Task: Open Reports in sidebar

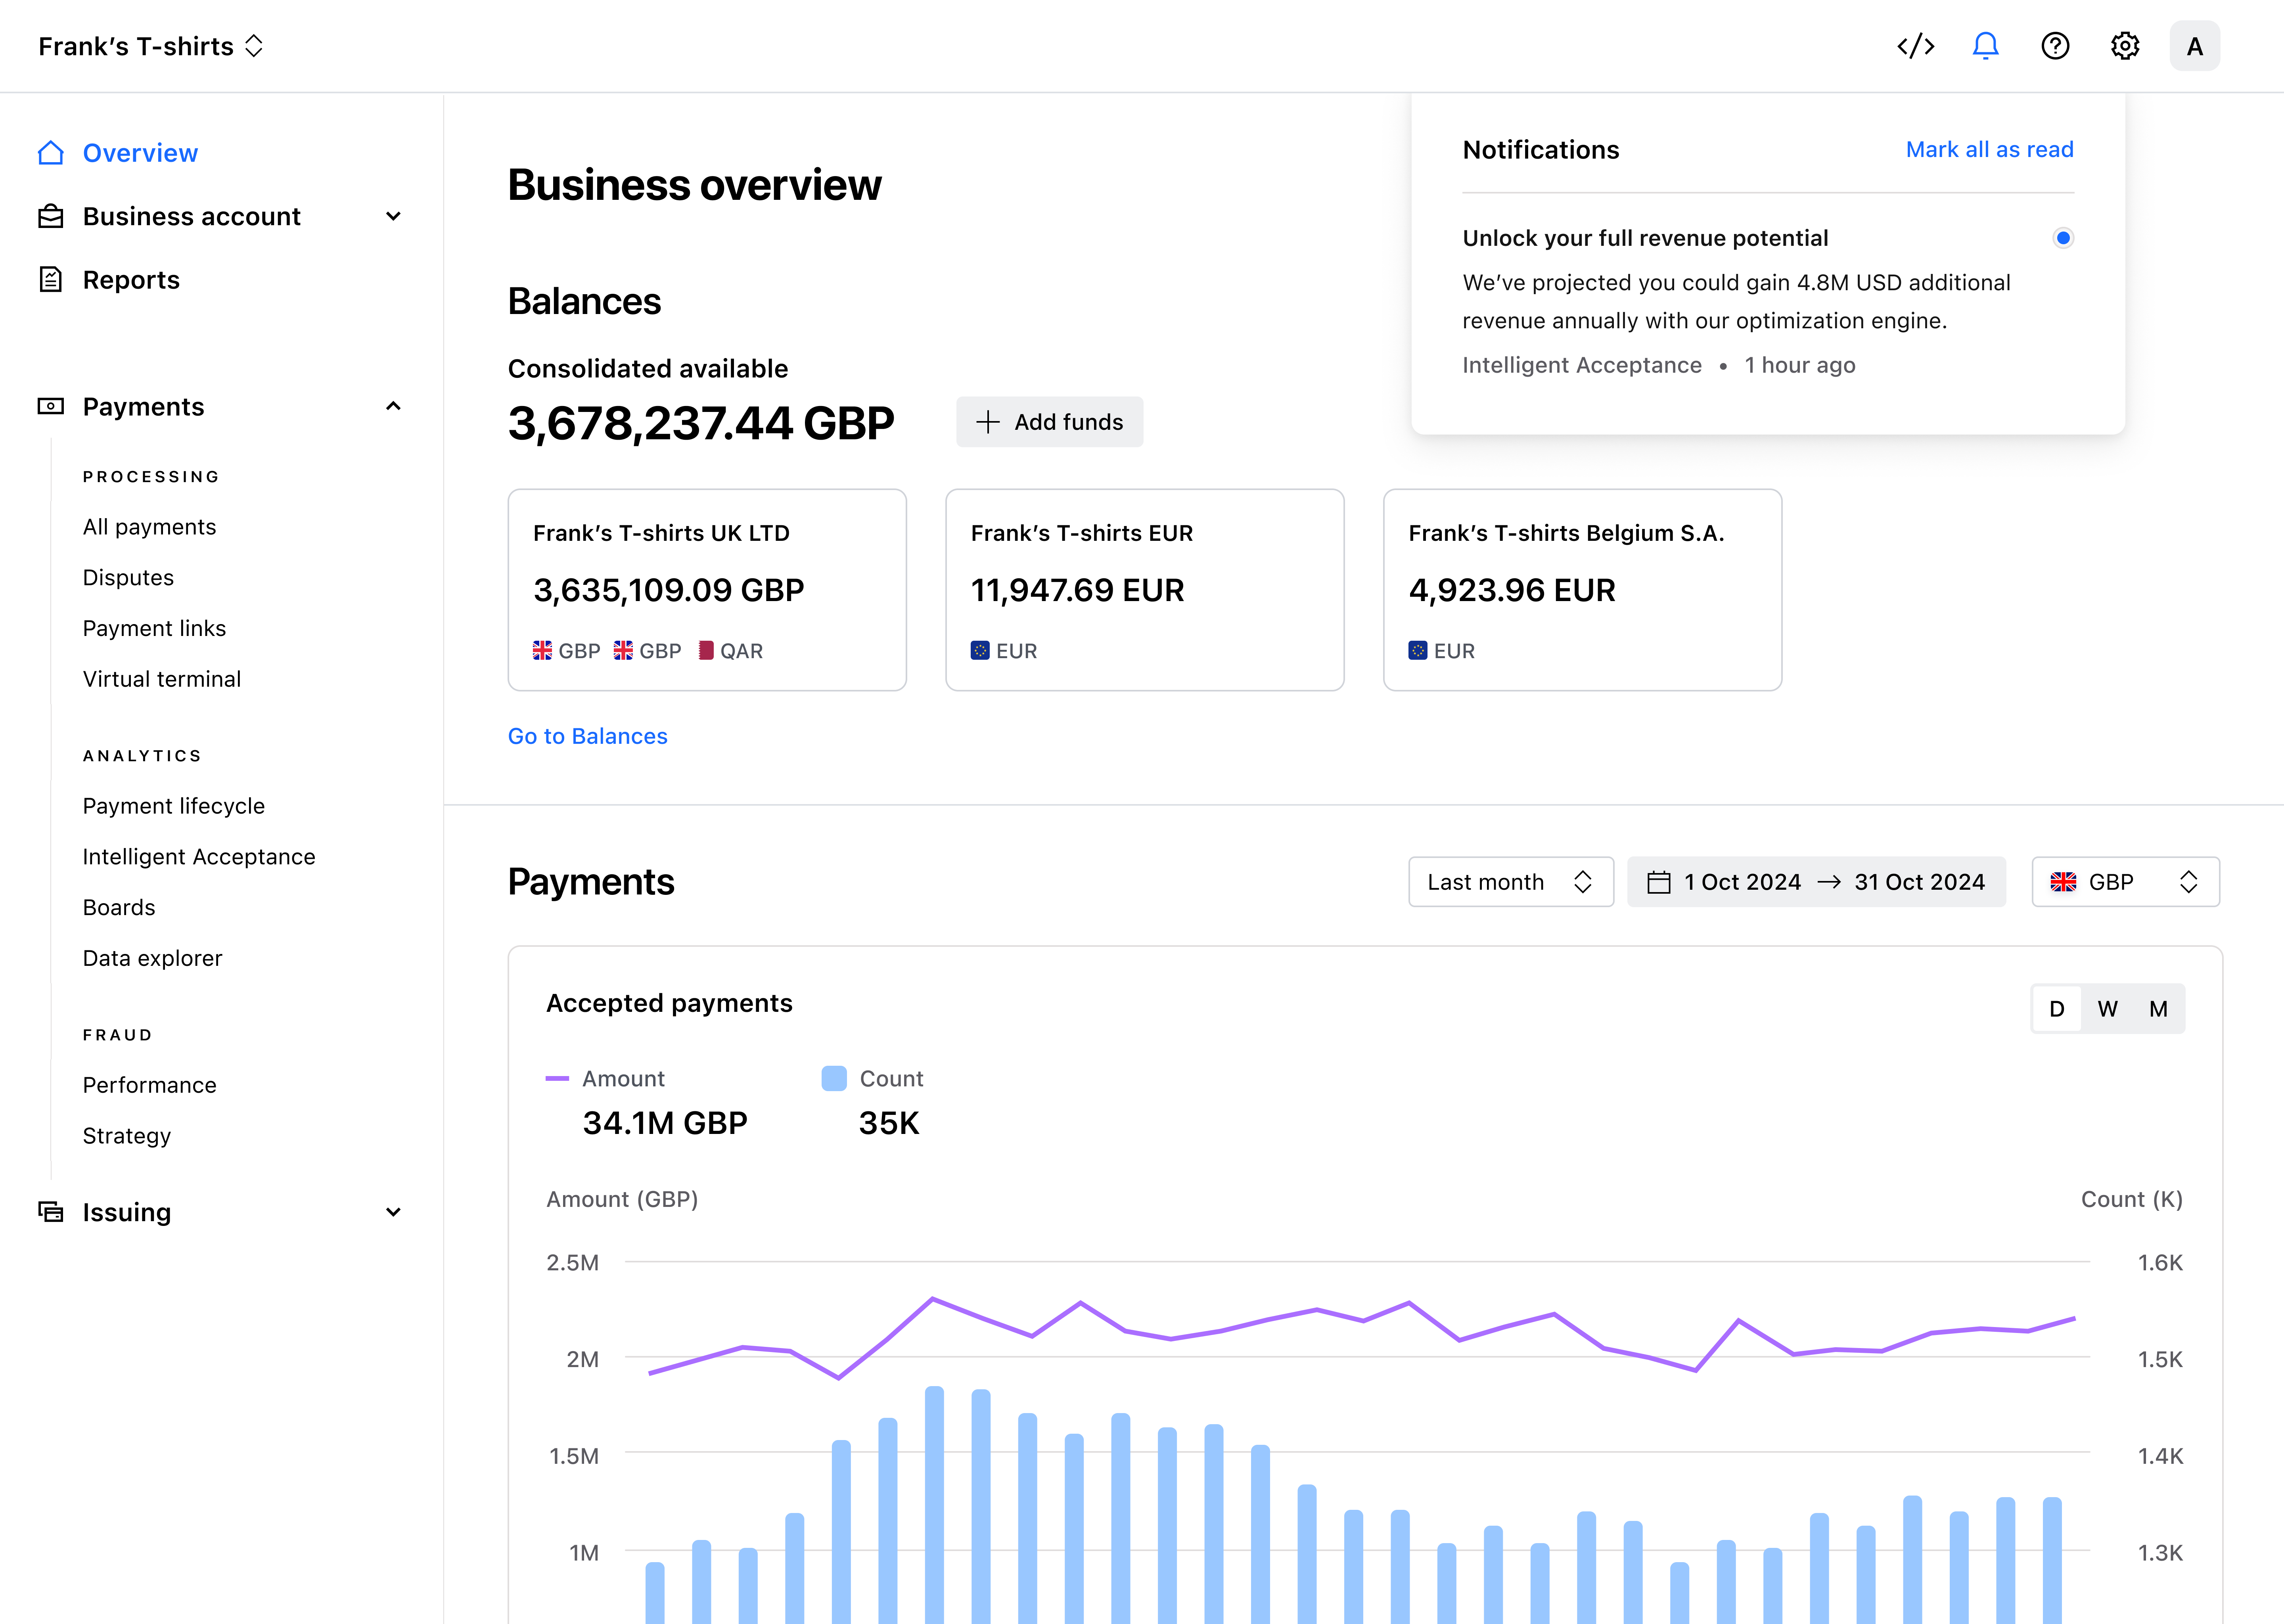Action: (131, 279)
